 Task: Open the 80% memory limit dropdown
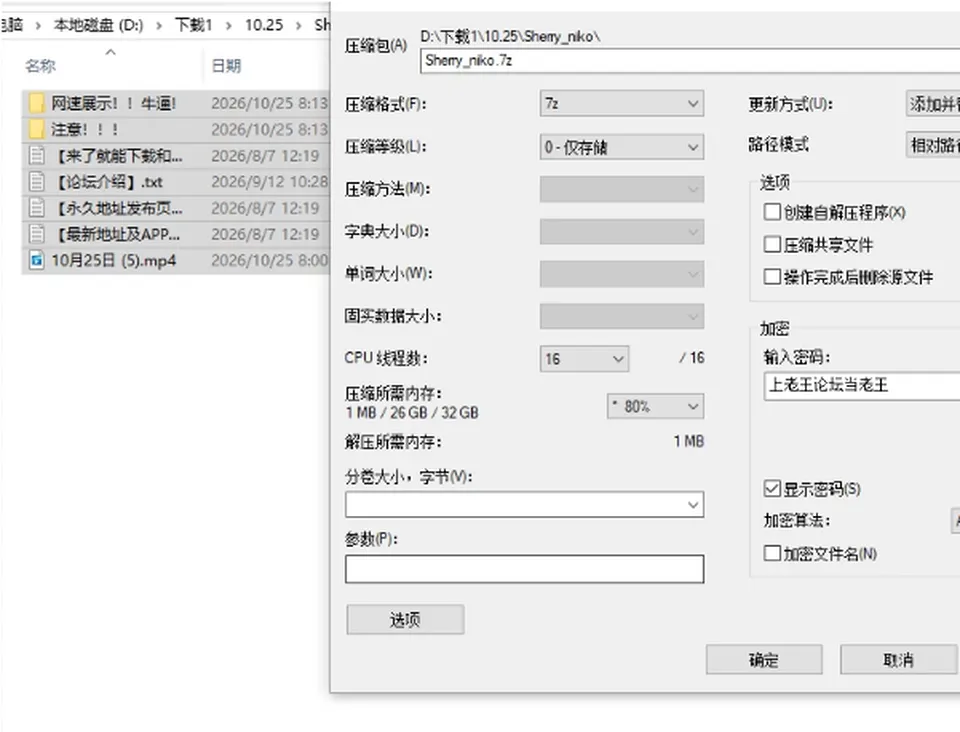655,406
